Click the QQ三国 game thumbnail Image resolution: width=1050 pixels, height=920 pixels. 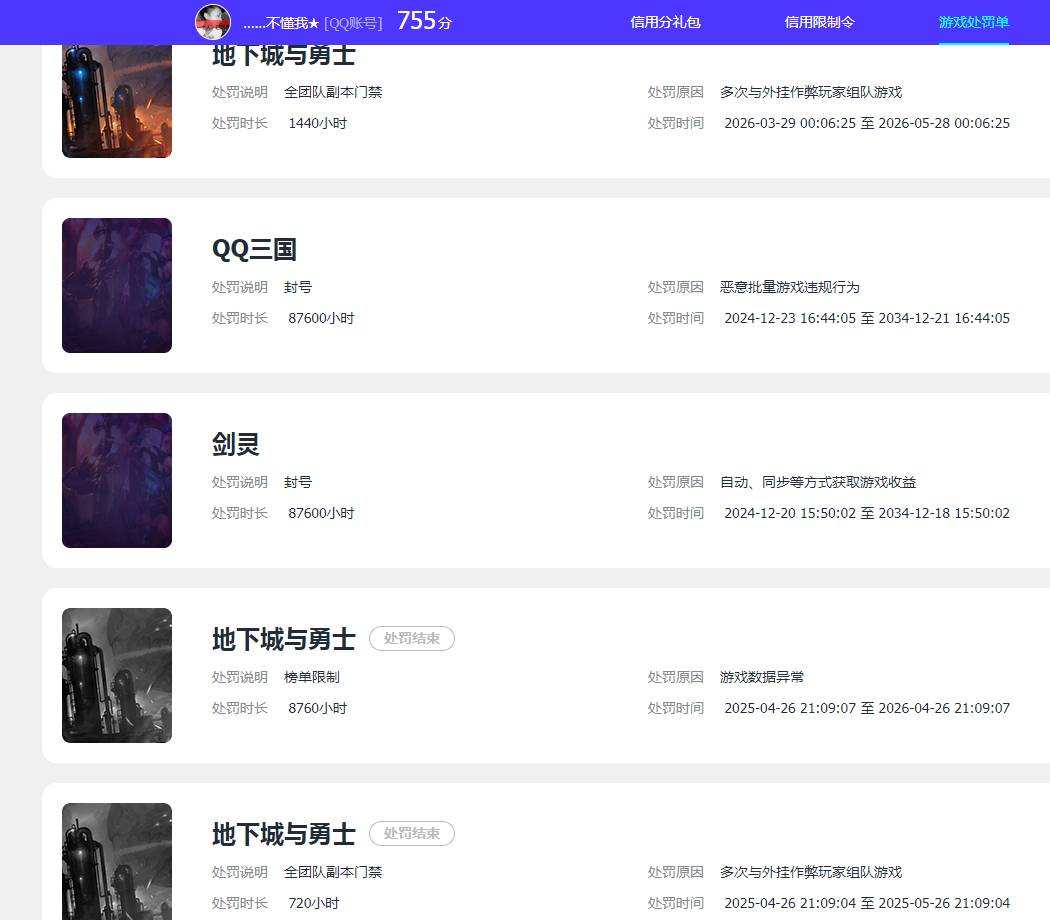pos(117,285)
